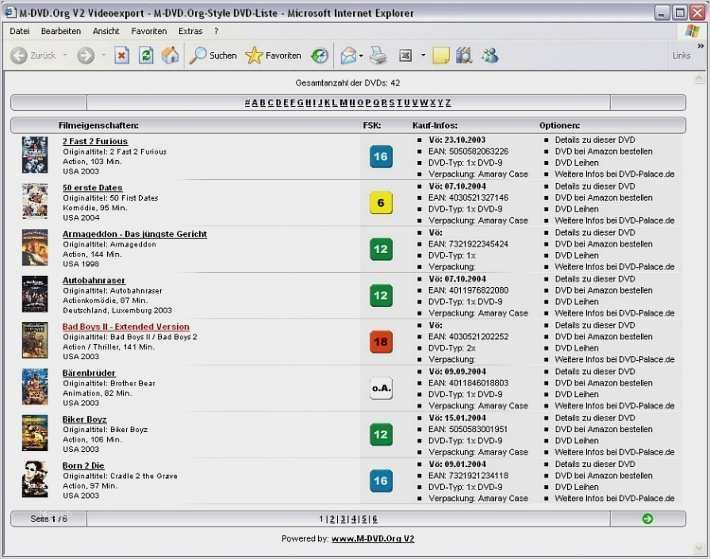Screen dimensions: 710x559
Task: Open the Media history globe icon
Action: [319, 56]
